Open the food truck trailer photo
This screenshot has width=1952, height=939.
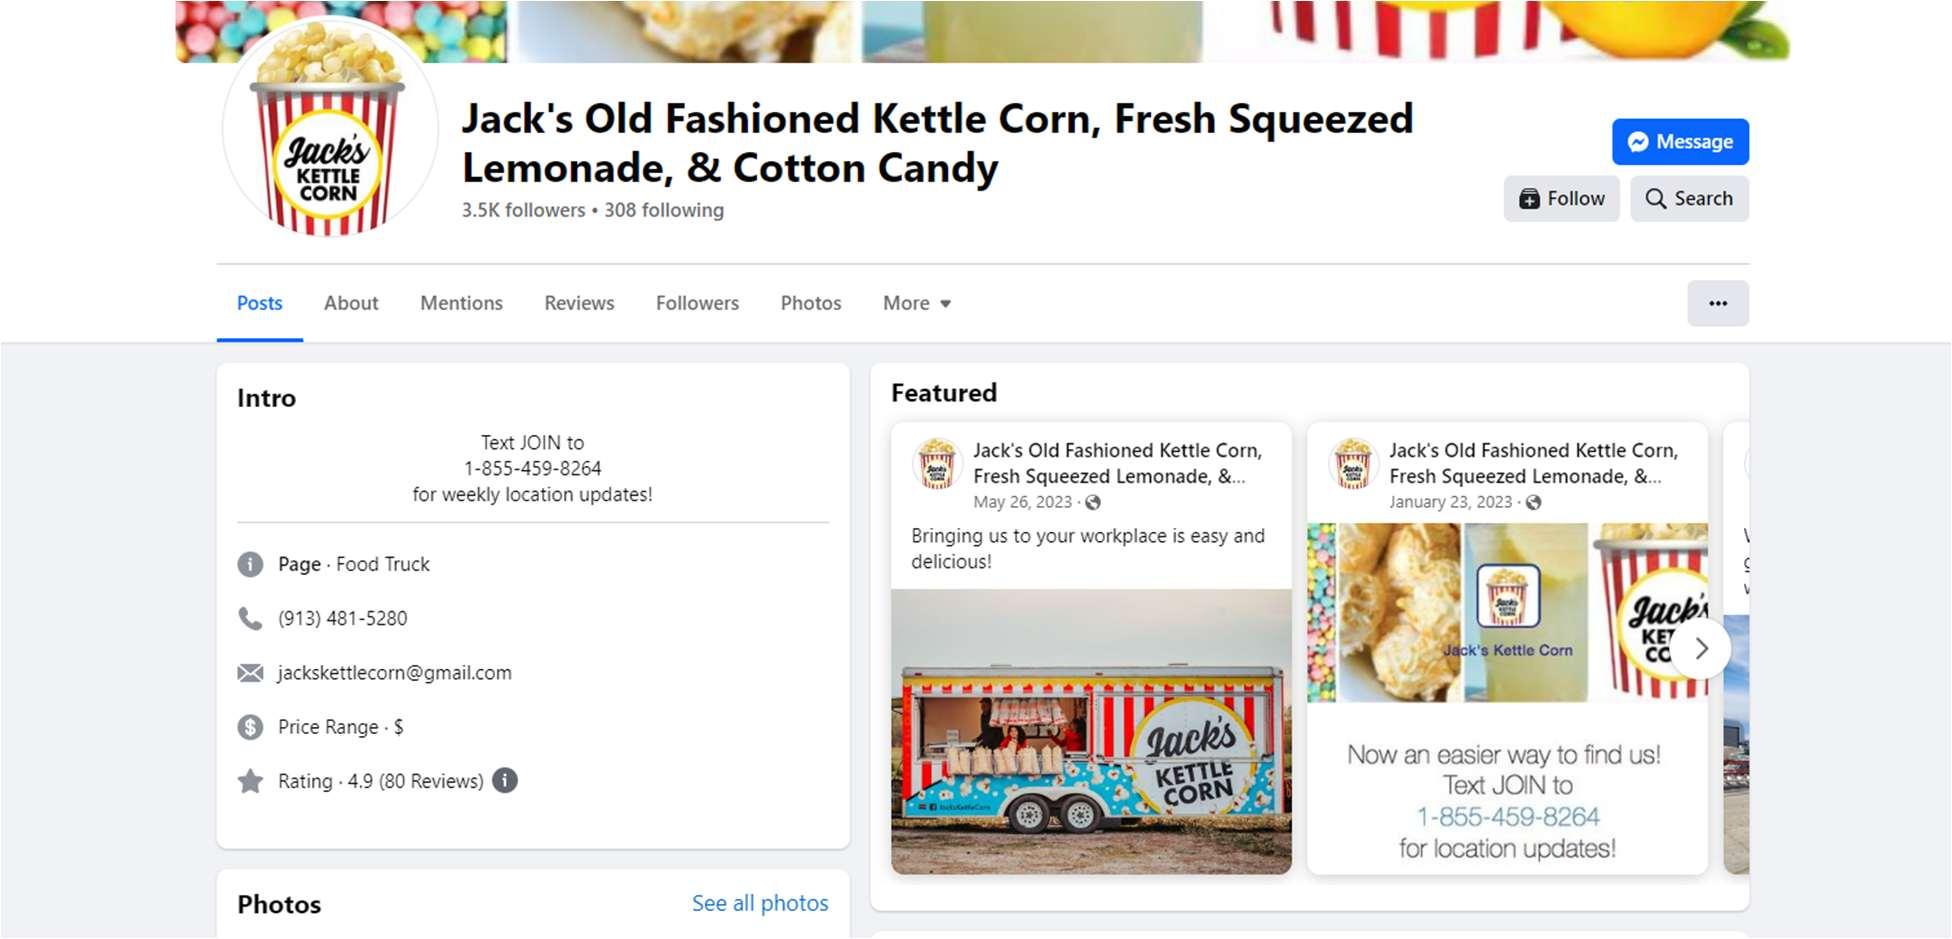(1091, 731)
